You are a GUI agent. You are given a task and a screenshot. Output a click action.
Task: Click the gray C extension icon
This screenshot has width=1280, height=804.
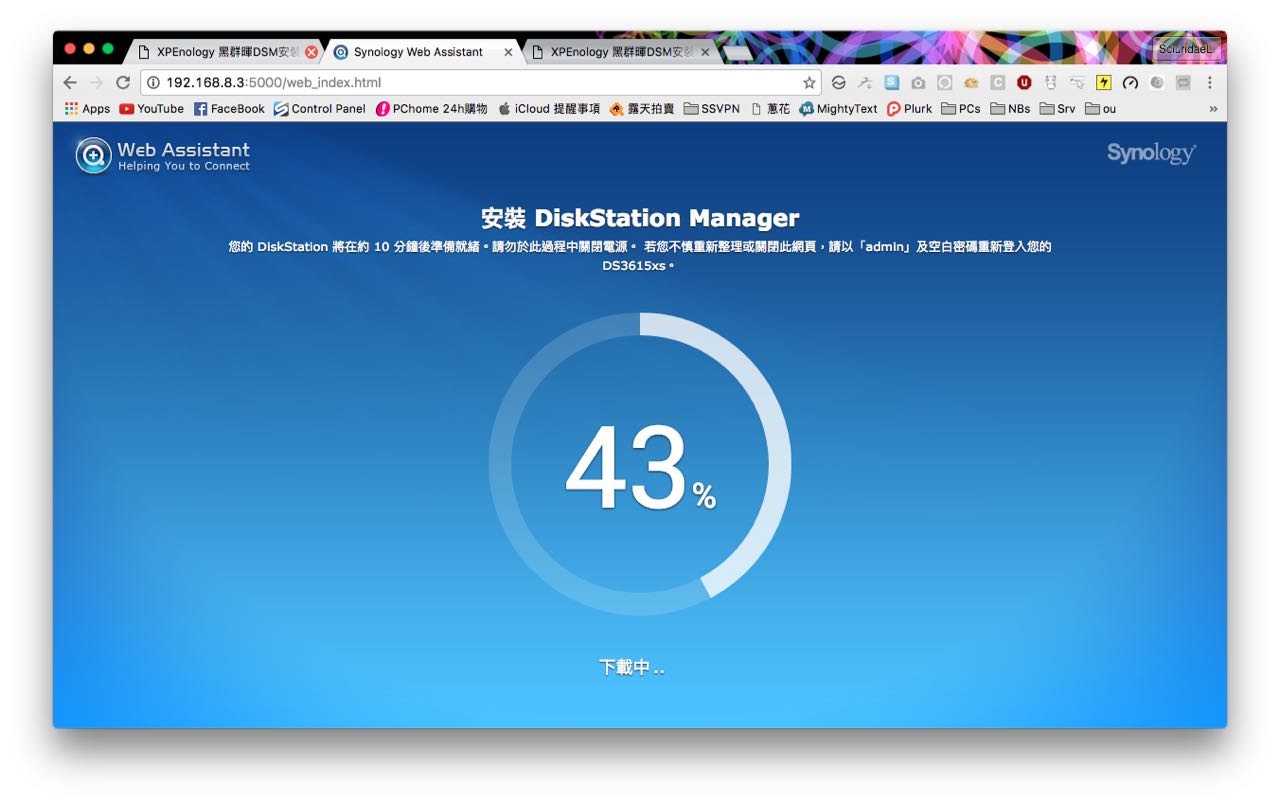pyautogui.click(x=997, y=83)
